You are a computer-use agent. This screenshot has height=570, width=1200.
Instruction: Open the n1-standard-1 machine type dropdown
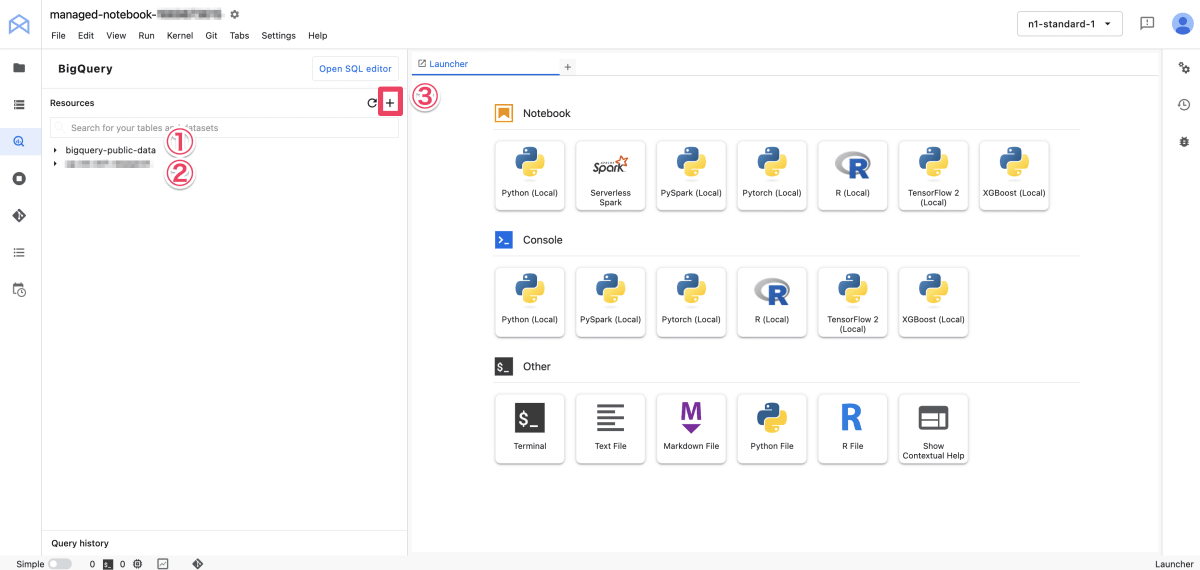pyautogui.click(x=1069, y=24)
